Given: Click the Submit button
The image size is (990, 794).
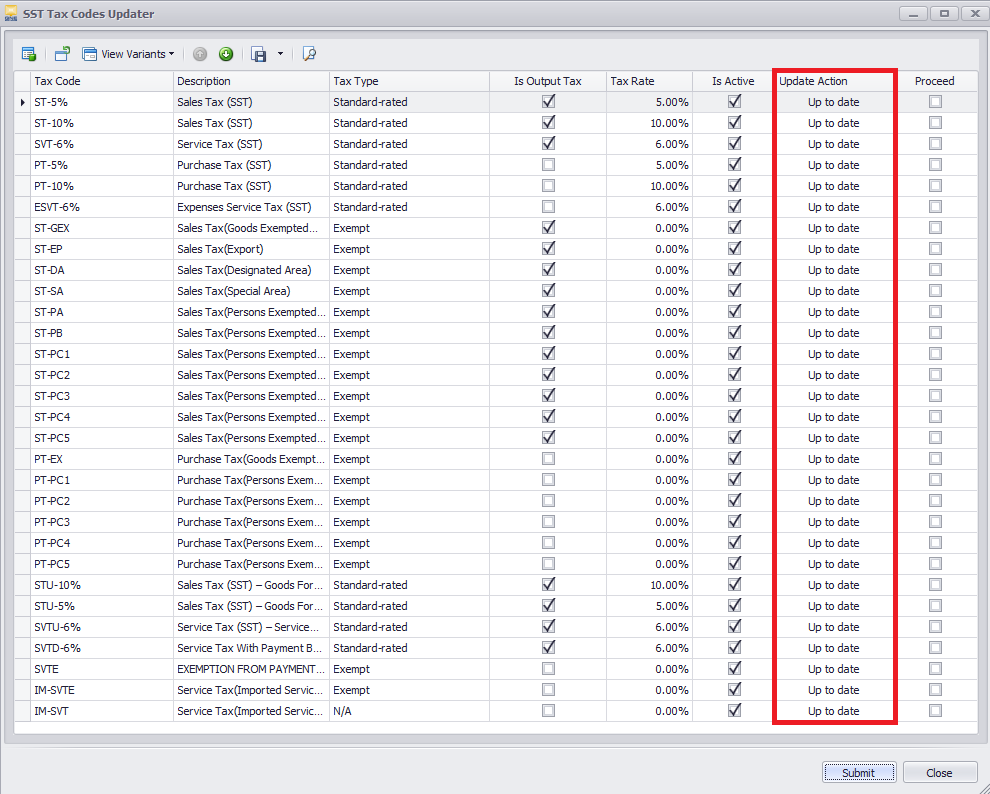Looking at the screenshot, I should click(x=859, y=773).
